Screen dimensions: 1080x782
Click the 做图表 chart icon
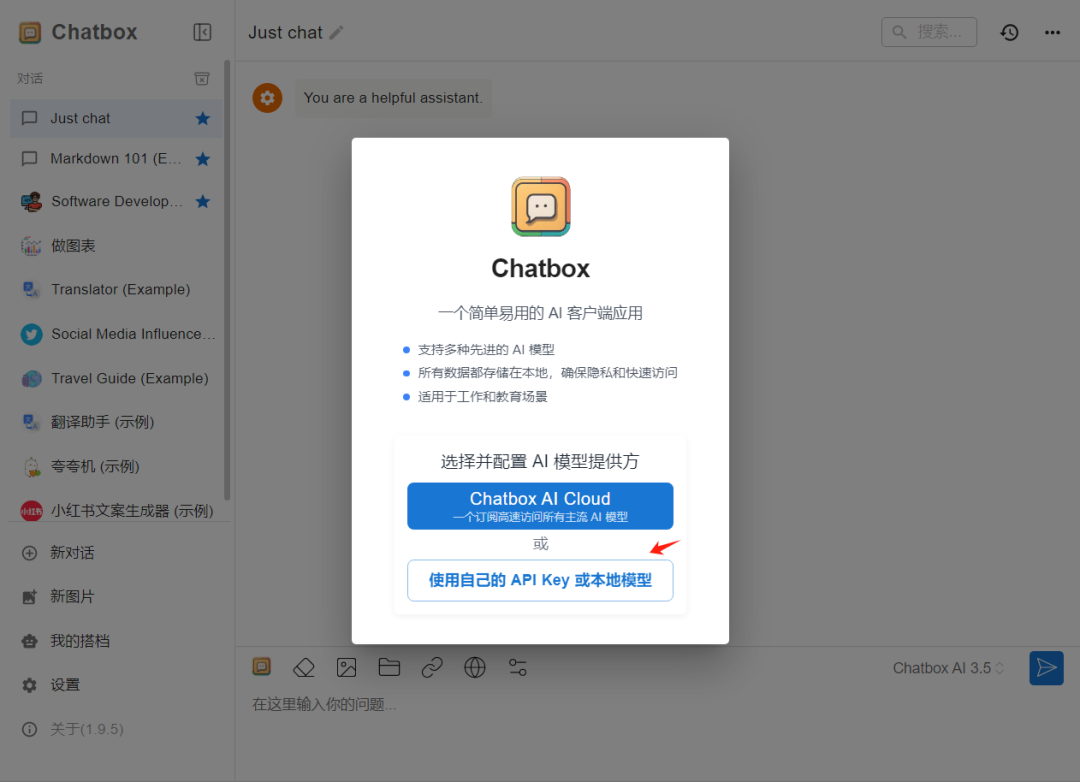click(31, 246)
